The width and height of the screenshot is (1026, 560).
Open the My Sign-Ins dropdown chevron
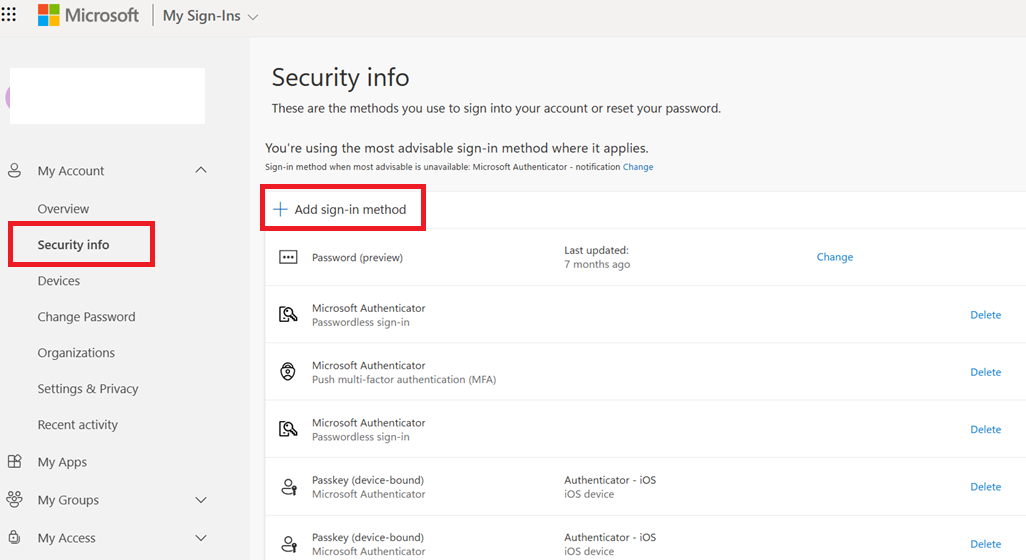coord(253,17)
